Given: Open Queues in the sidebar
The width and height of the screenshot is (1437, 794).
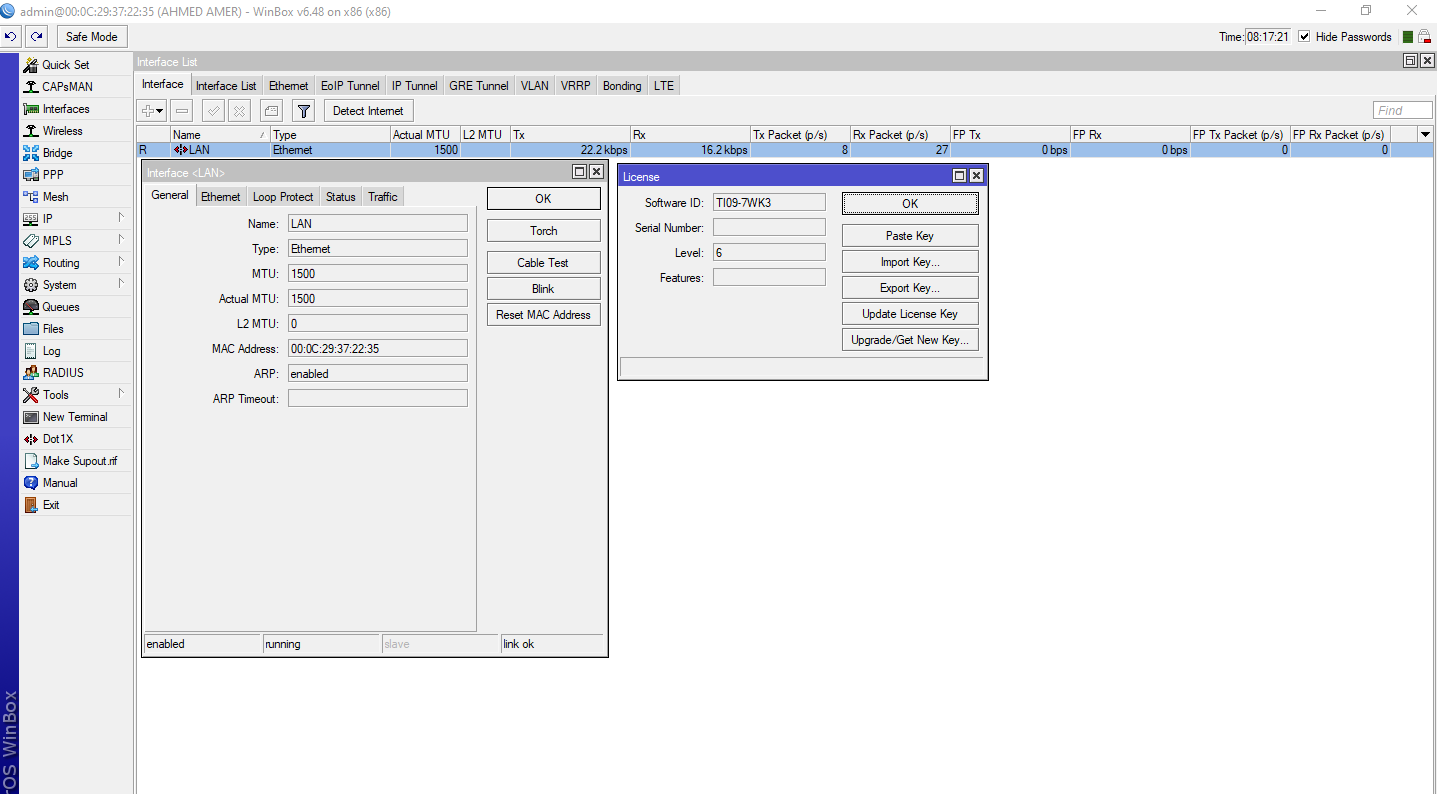Looking at the screenshot, I should (60, 307).
